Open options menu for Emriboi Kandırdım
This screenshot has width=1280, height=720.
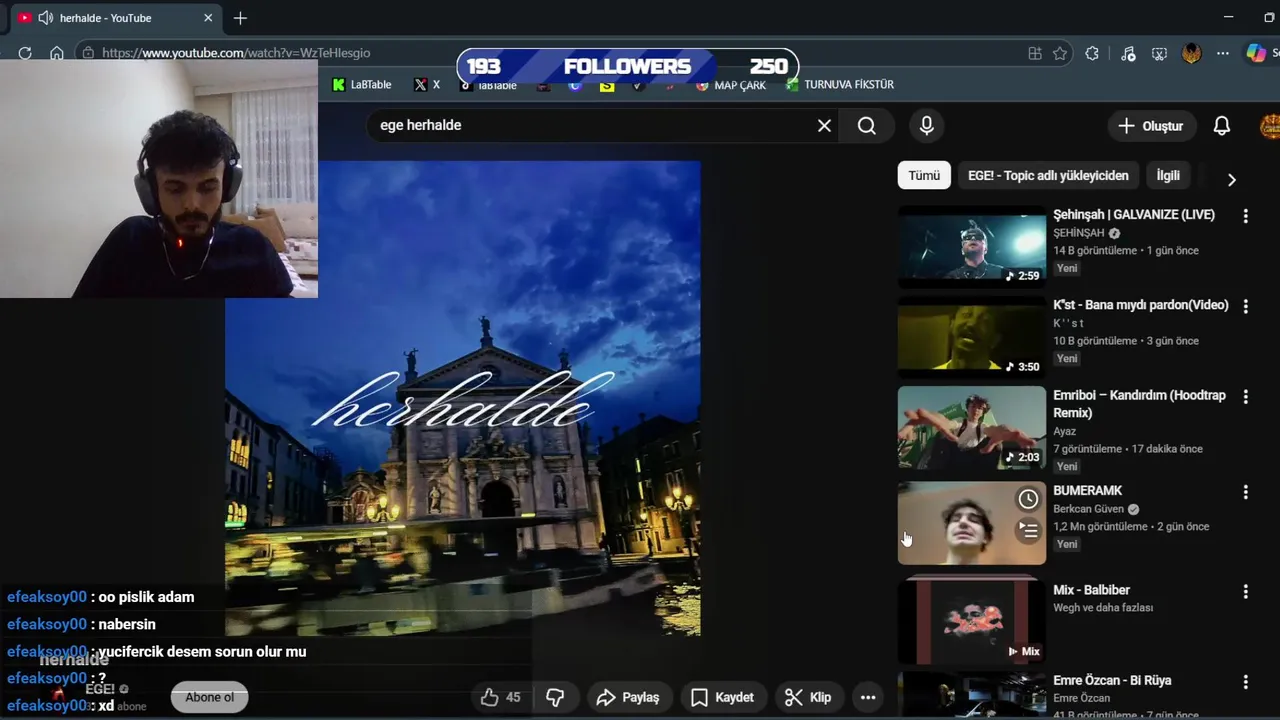pos(1245,397)
